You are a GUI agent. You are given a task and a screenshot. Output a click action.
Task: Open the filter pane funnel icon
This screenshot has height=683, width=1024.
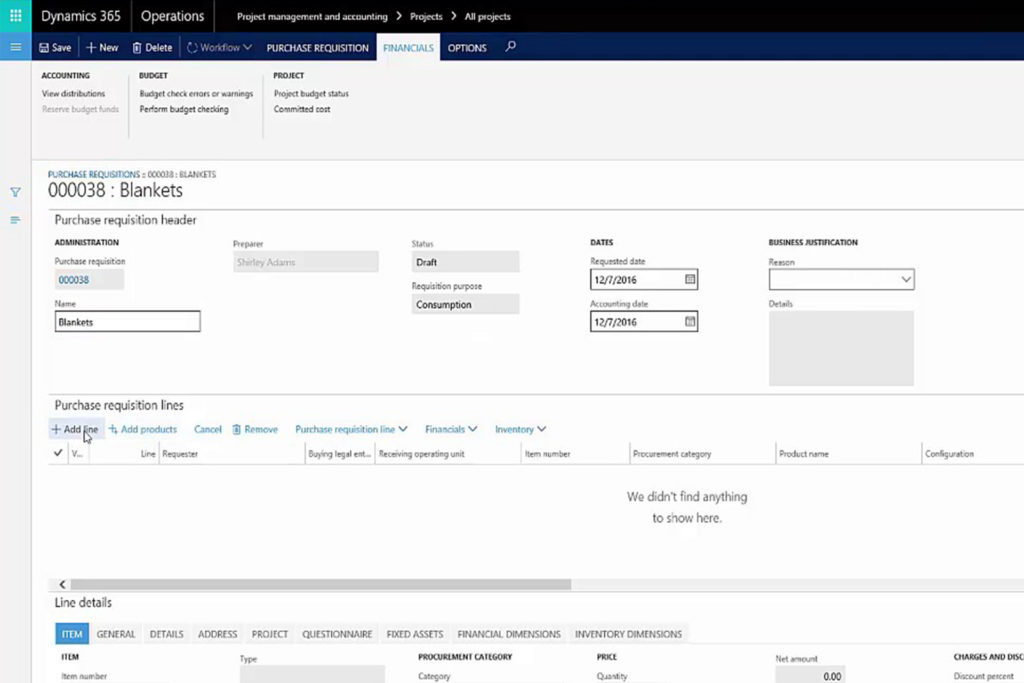16,192
